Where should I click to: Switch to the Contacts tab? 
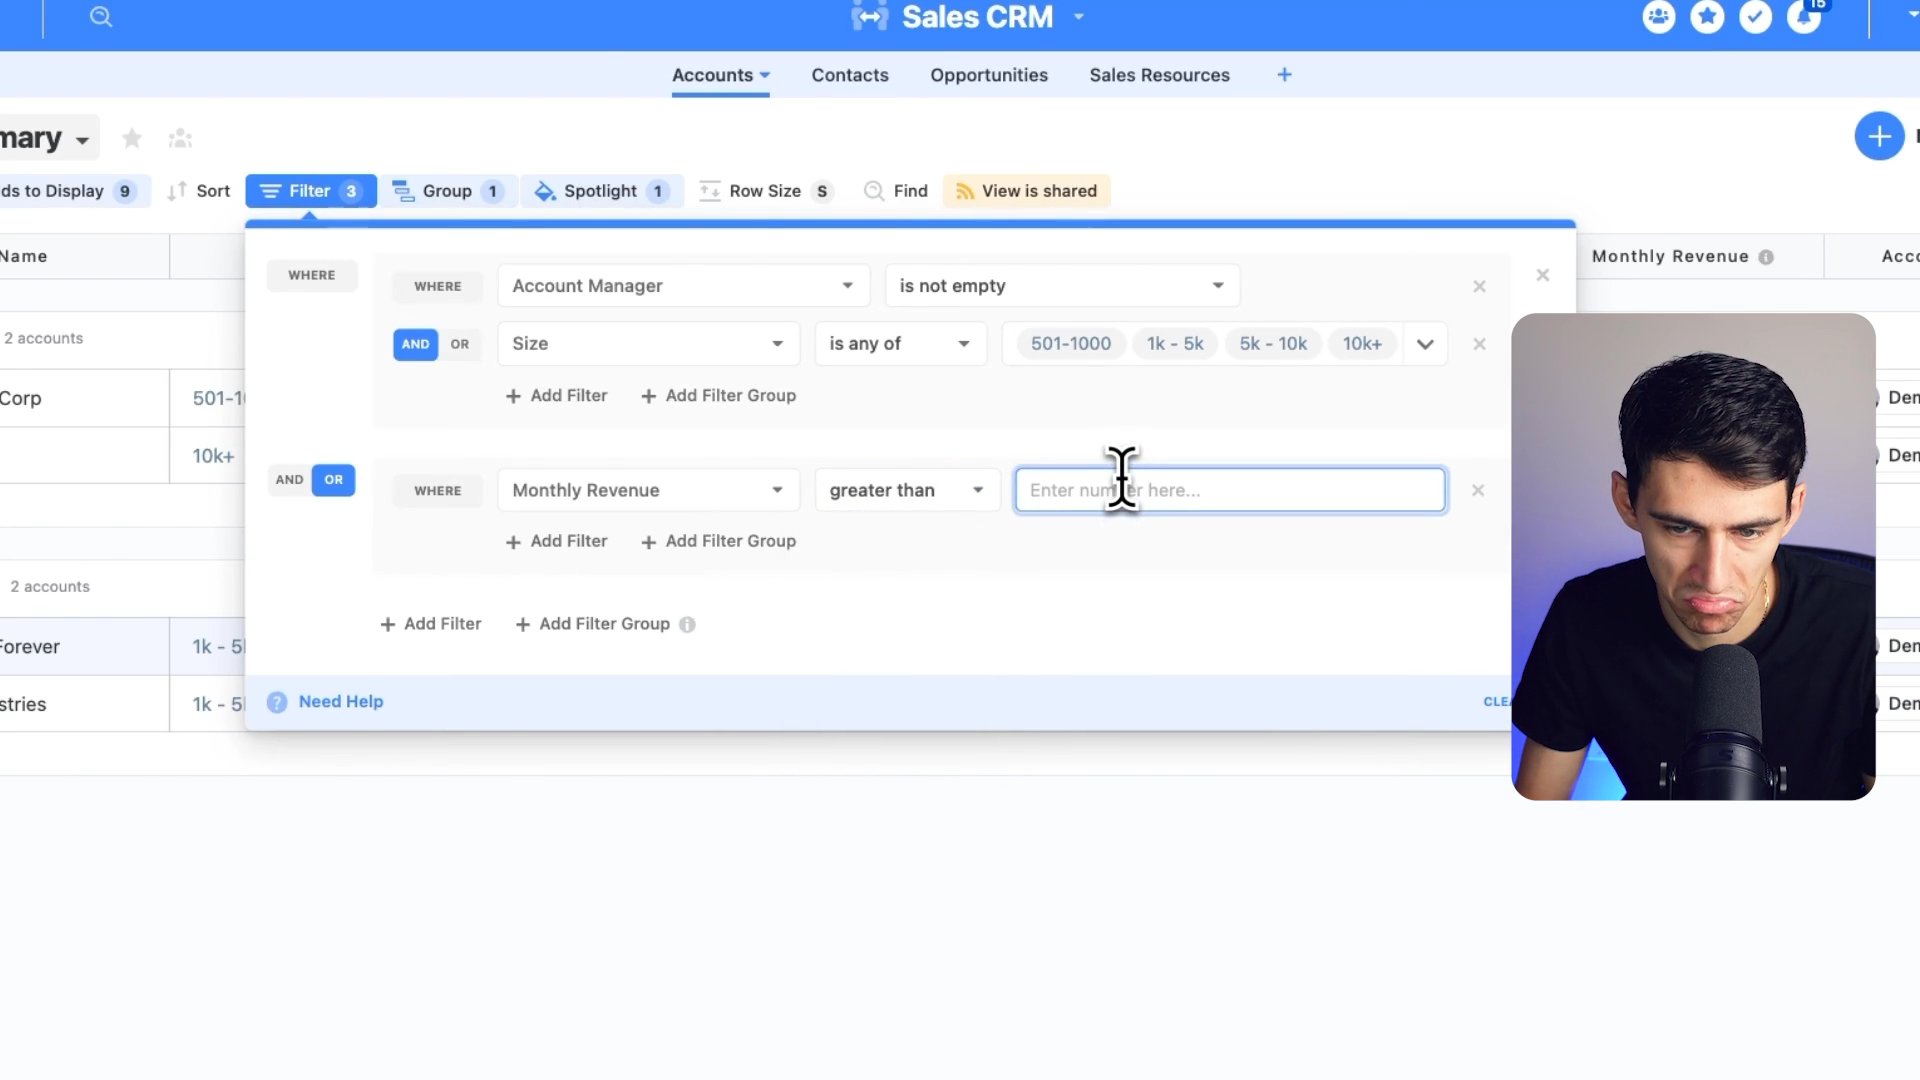[849, 75]
